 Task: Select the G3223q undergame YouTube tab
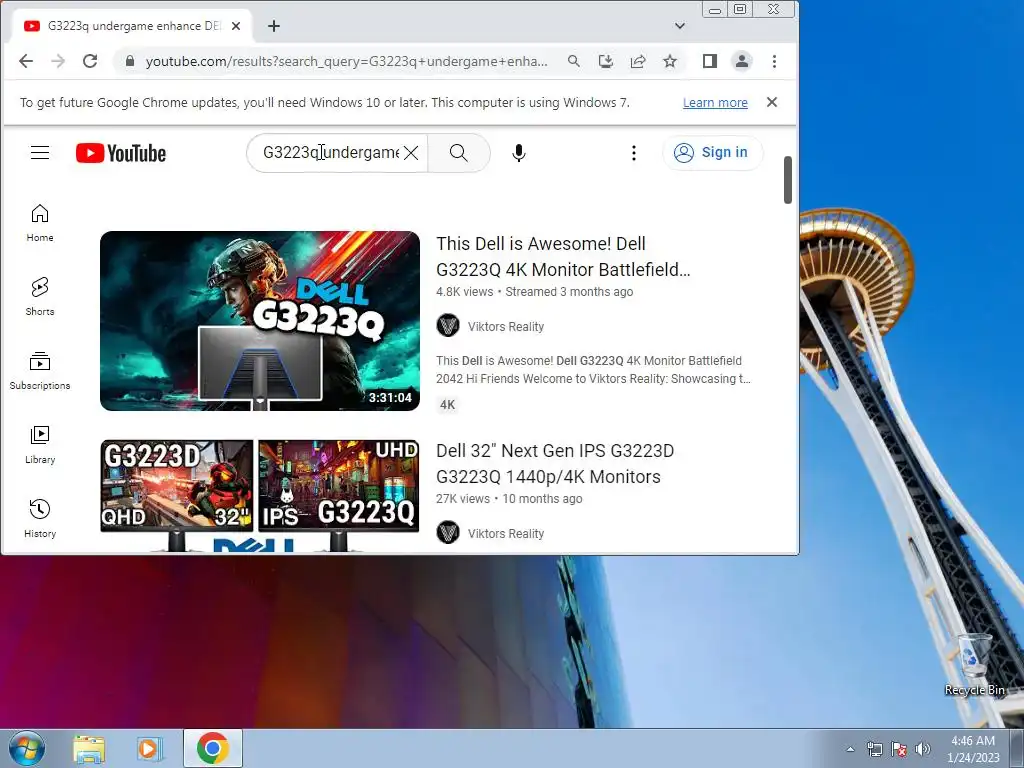[124, 26]
